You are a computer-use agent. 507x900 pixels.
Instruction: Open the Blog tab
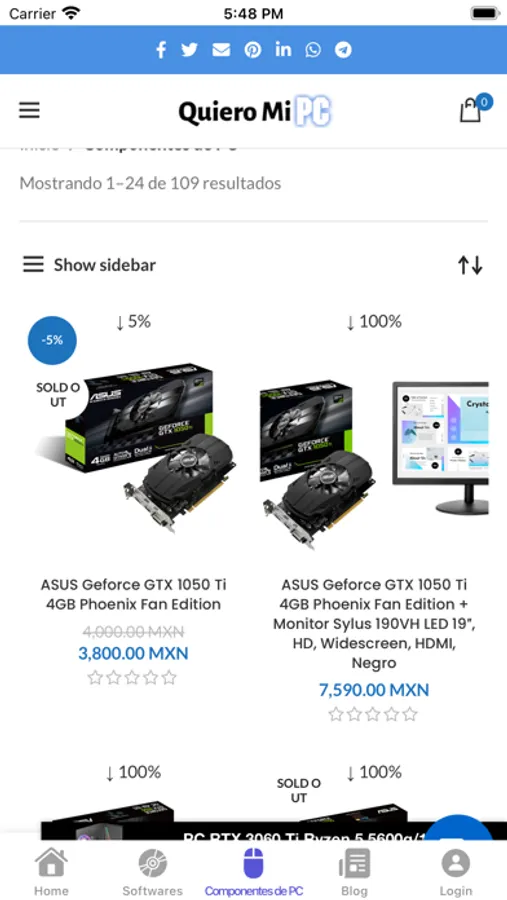point(354,872)
